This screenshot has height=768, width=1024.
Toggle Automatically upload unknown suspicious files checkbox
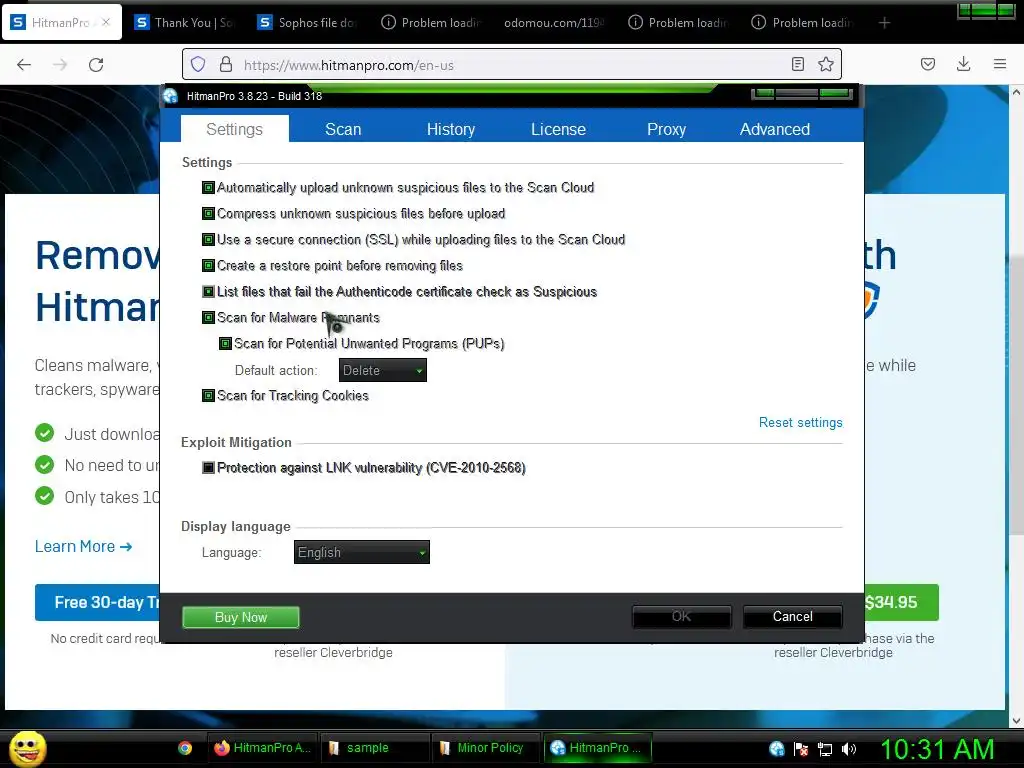click(x=208, y=187)
